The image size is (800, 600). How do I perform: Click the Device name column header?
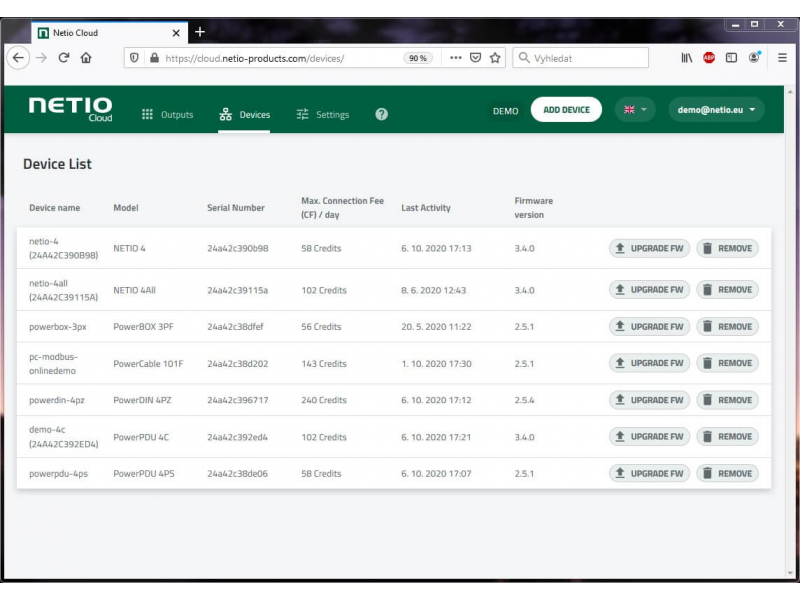click(x=55, y=208)
